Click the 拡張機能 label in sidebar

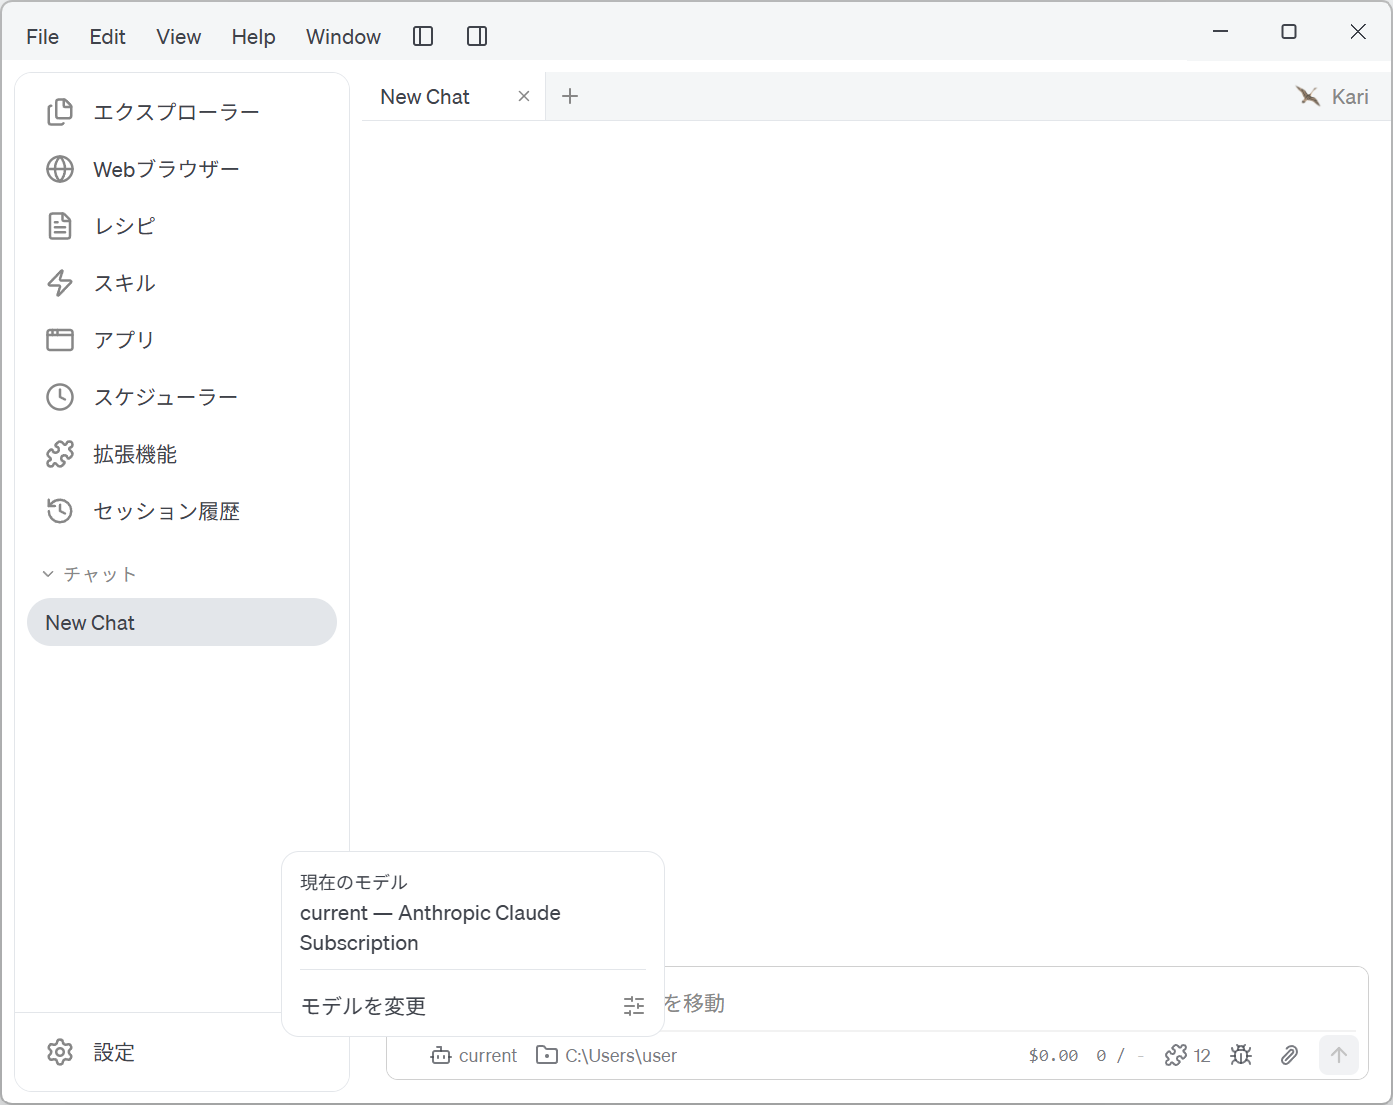pyautogui.click(x=135, y=454)
